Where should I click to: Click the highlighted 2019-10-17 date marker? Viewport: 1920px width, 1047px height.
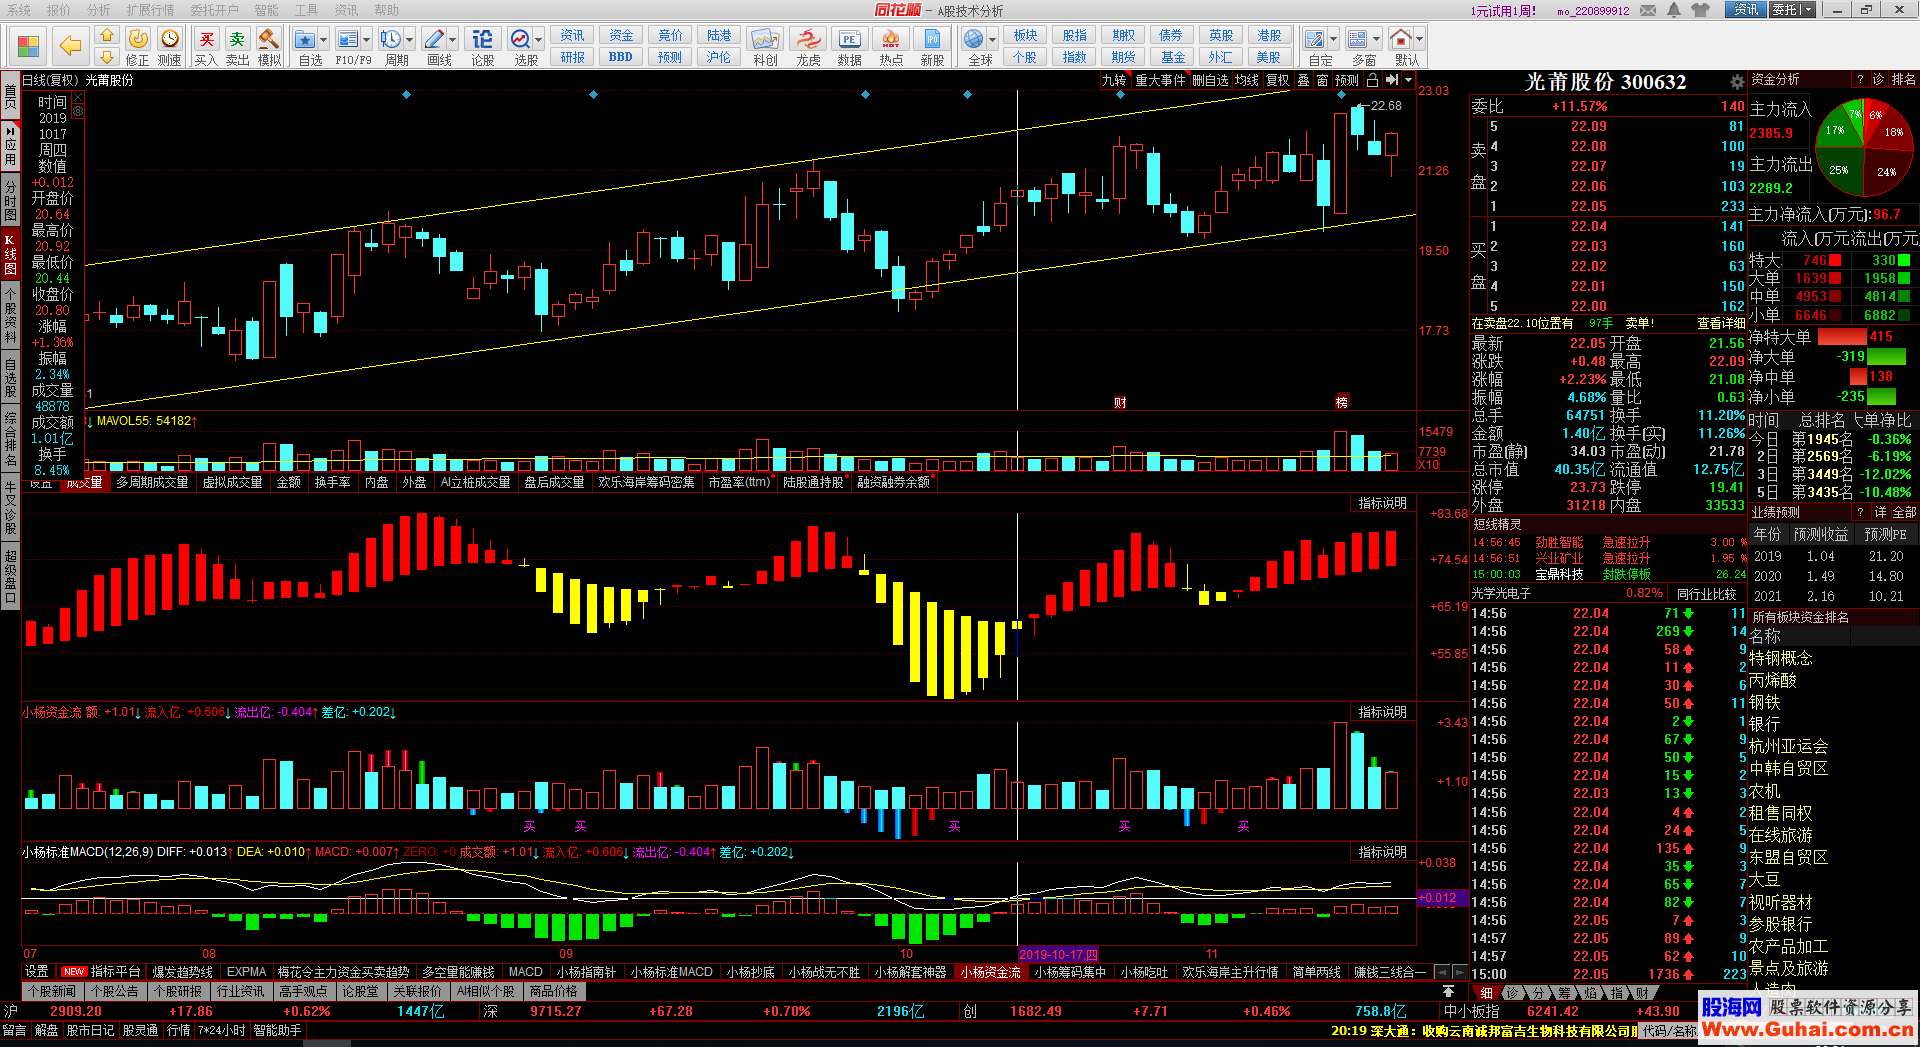(x=1058, y=954)
